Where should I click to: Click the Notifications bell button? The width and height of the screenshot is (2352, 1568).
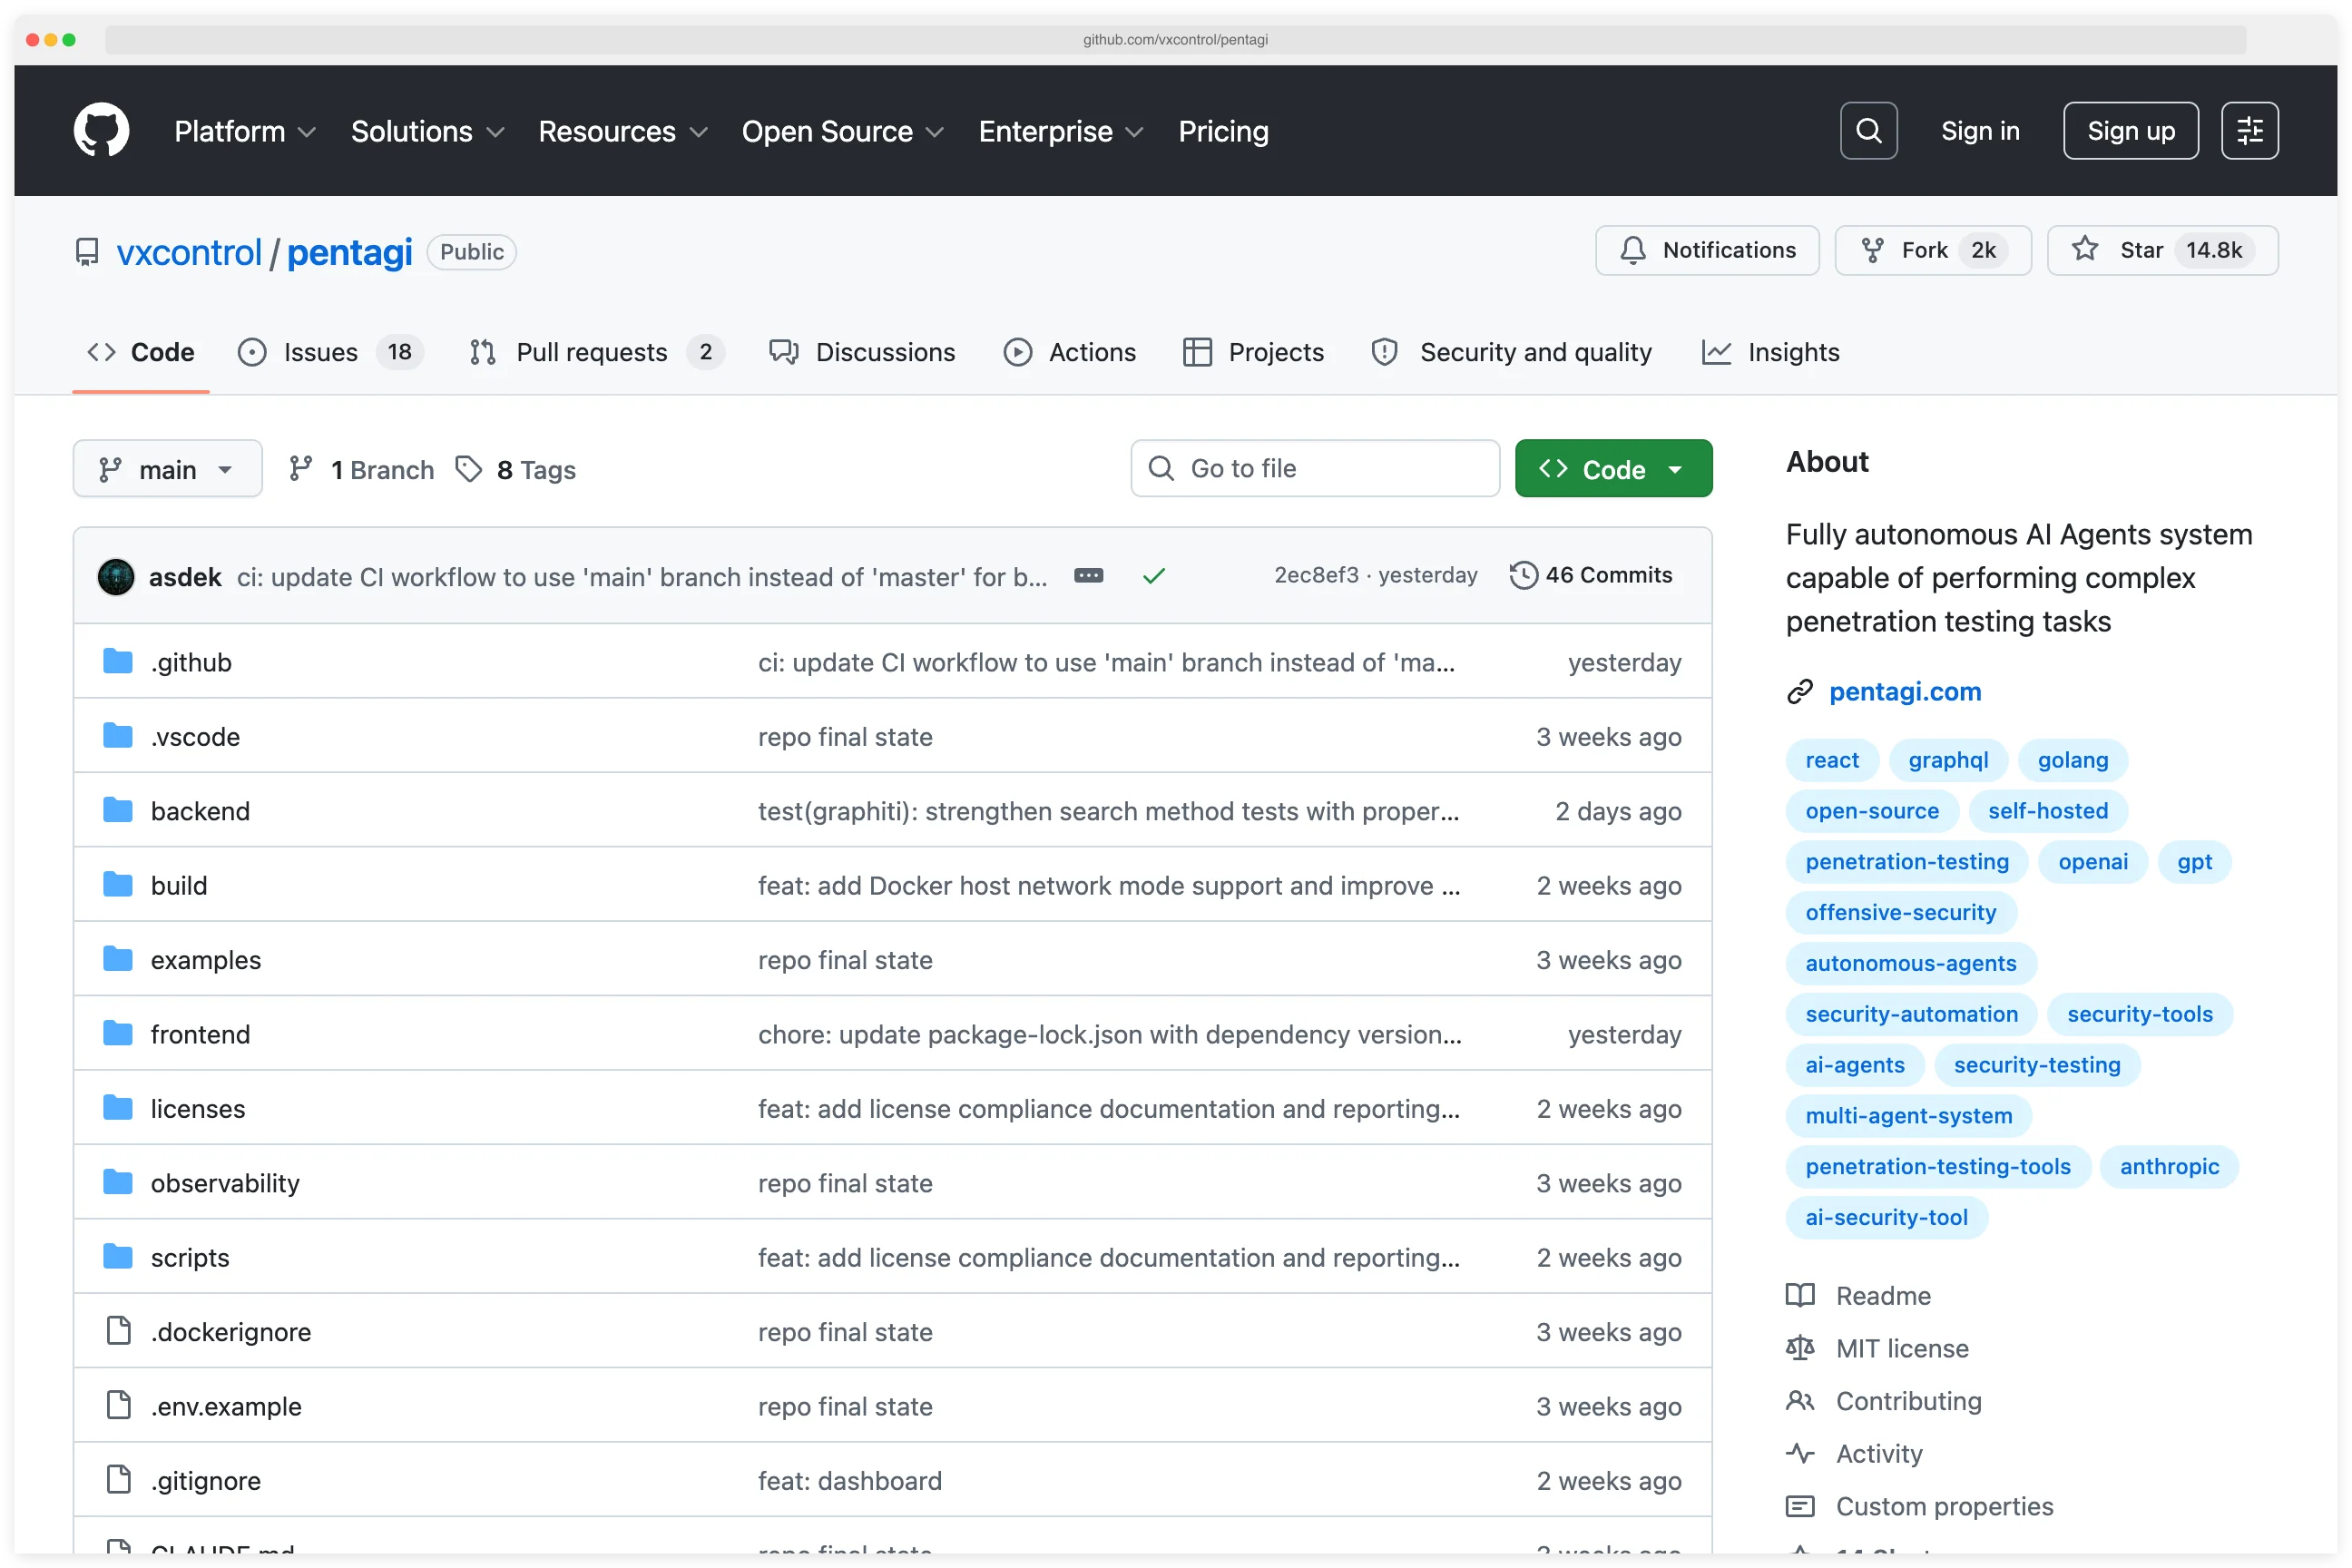click(x=1706, y=250)
